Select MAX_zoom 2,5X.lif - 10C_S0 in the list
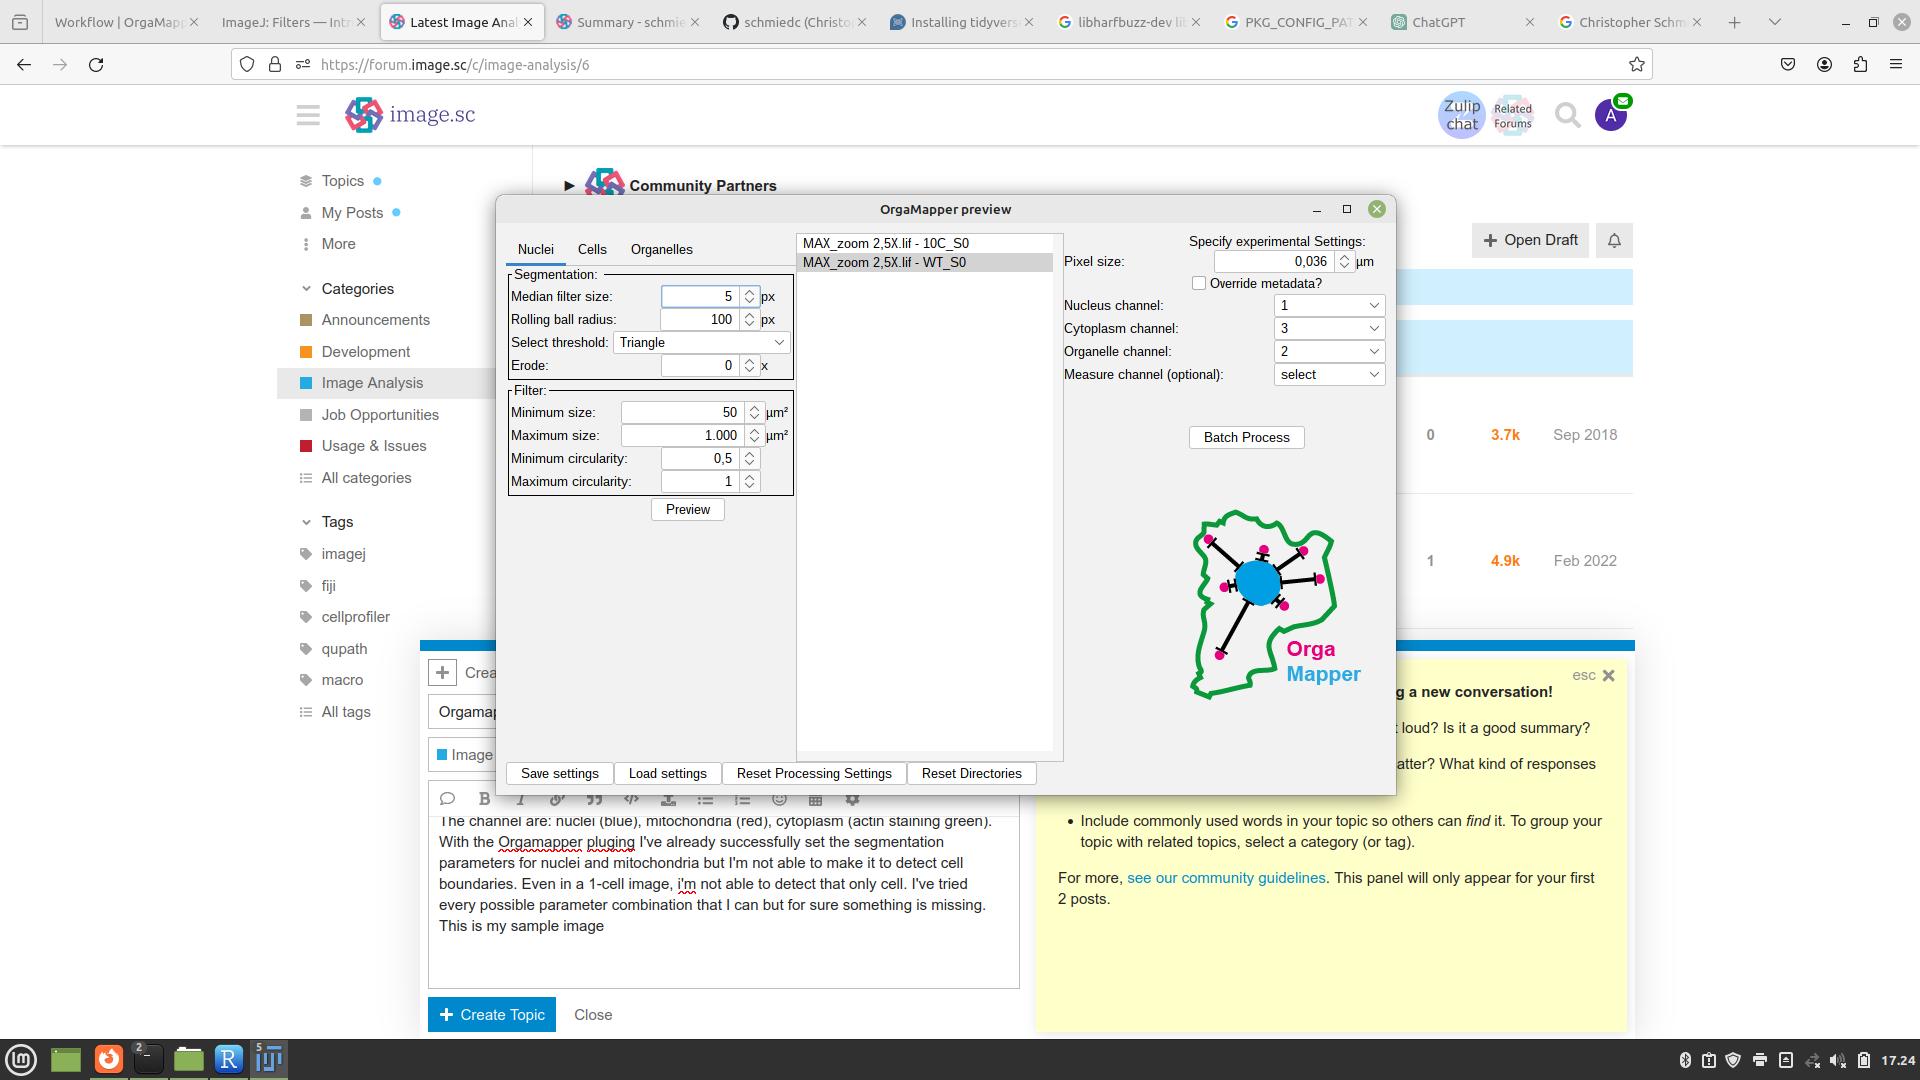This screenshot has width=1920, height=1080. click(x=886, y=242)
